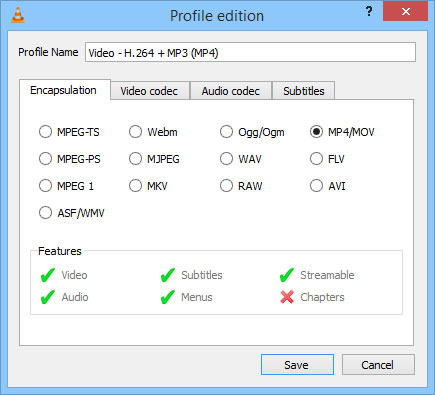Click the Audio feature label
Image resolution: width=435 pixels, height=395 pixels.
pyautogui.click(x=75, y=297)
